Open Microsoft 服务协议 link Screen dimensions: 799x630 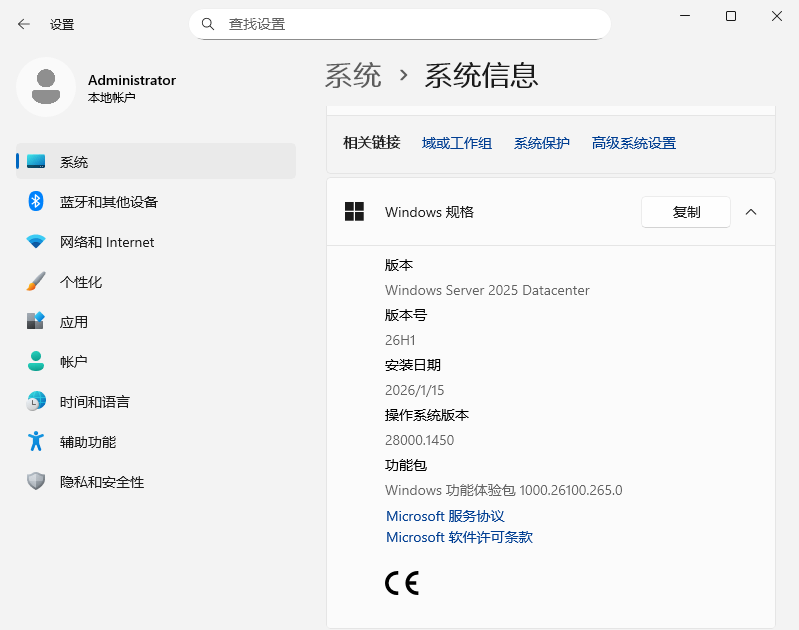(445, 516)
